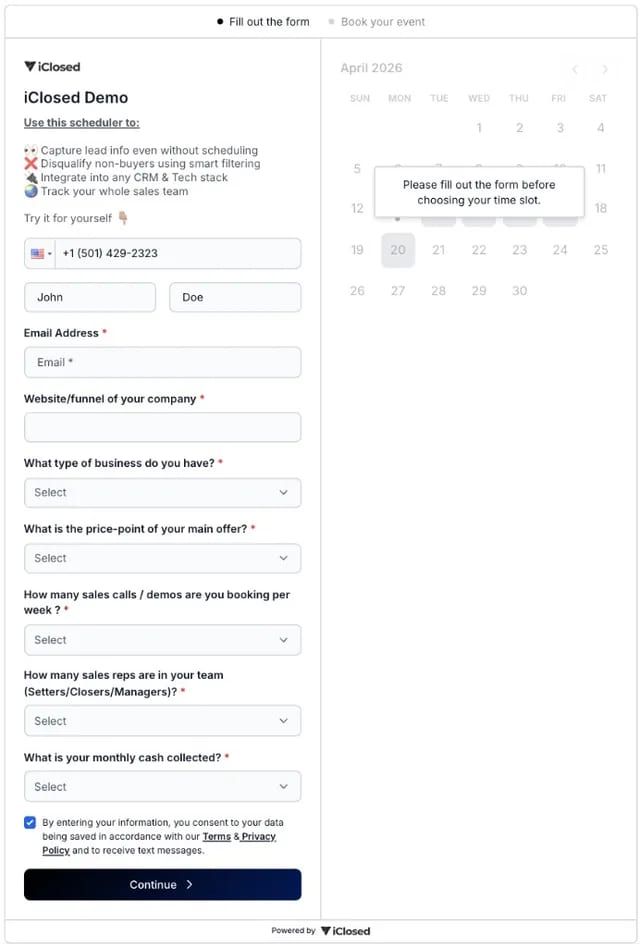
Task: Open the Terms link
Action: [217, 835]
